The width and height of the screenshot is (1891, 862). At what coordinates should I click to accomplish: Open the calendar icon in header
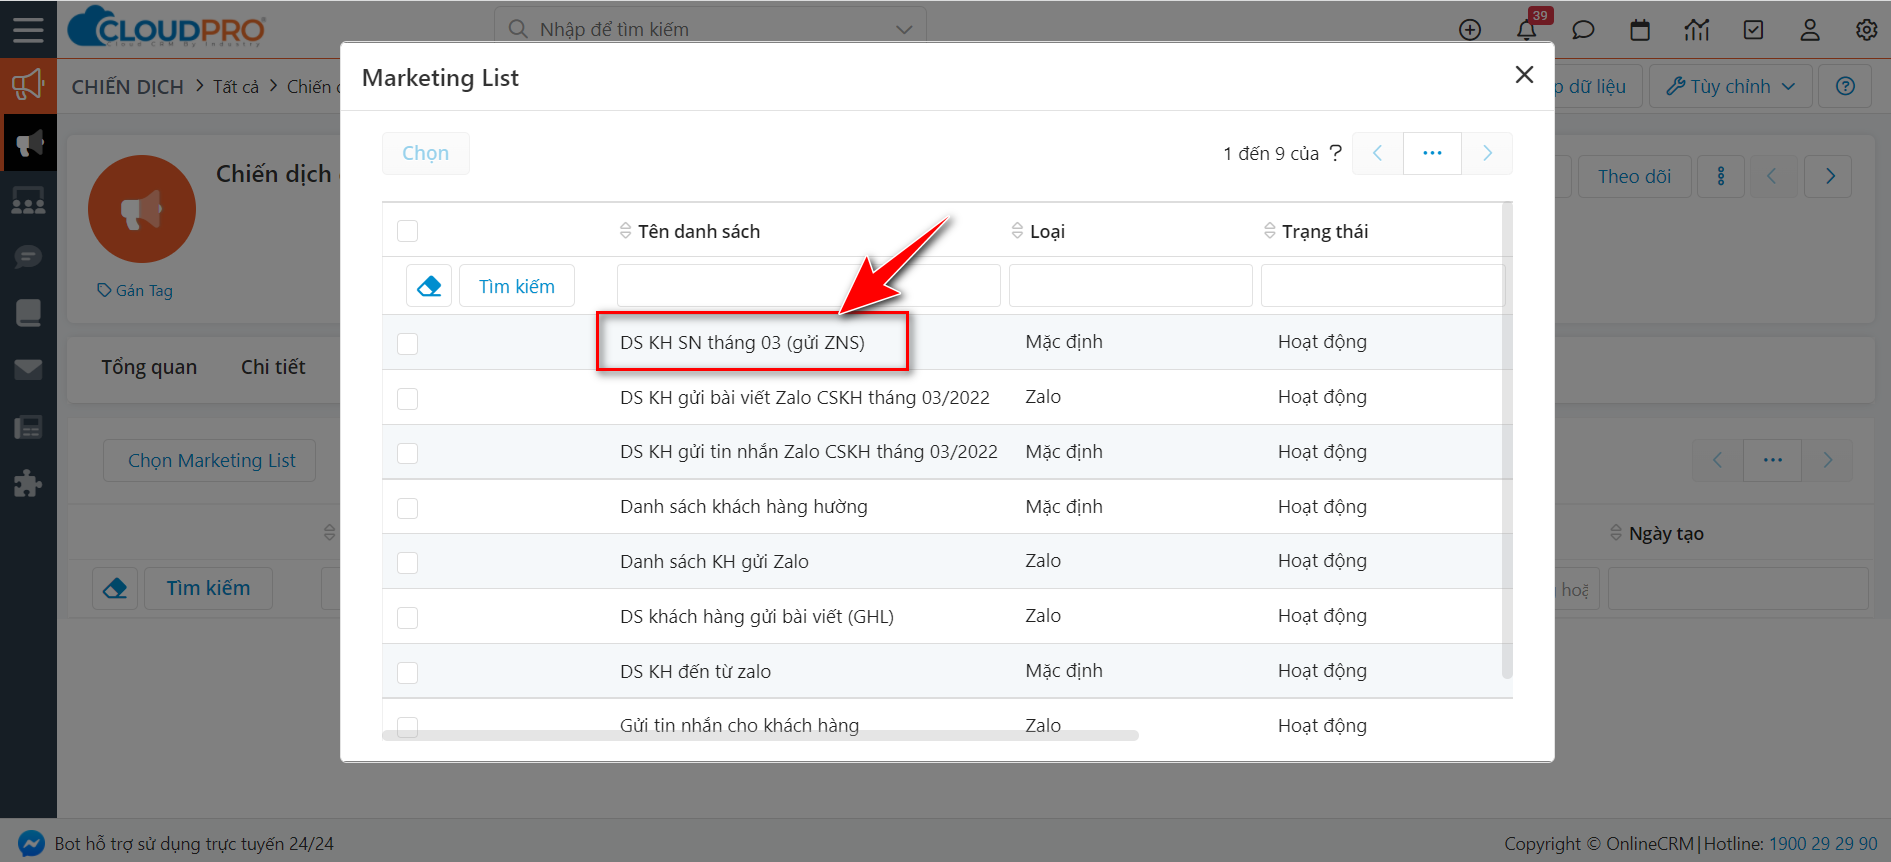pos(1640,30)
